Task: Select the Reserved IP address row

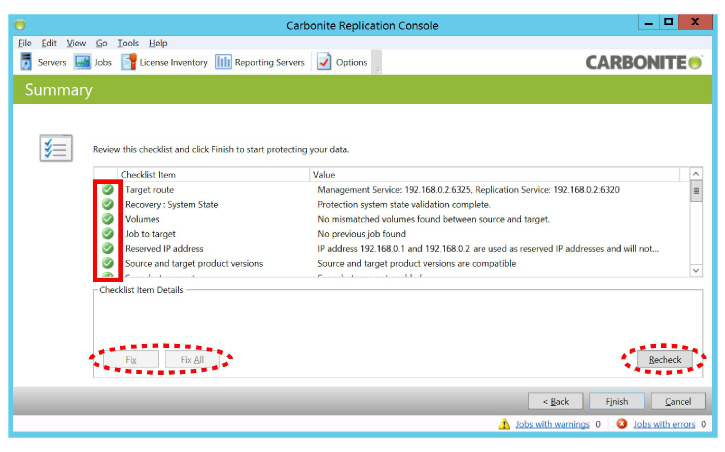Action: tap(392, 249)
